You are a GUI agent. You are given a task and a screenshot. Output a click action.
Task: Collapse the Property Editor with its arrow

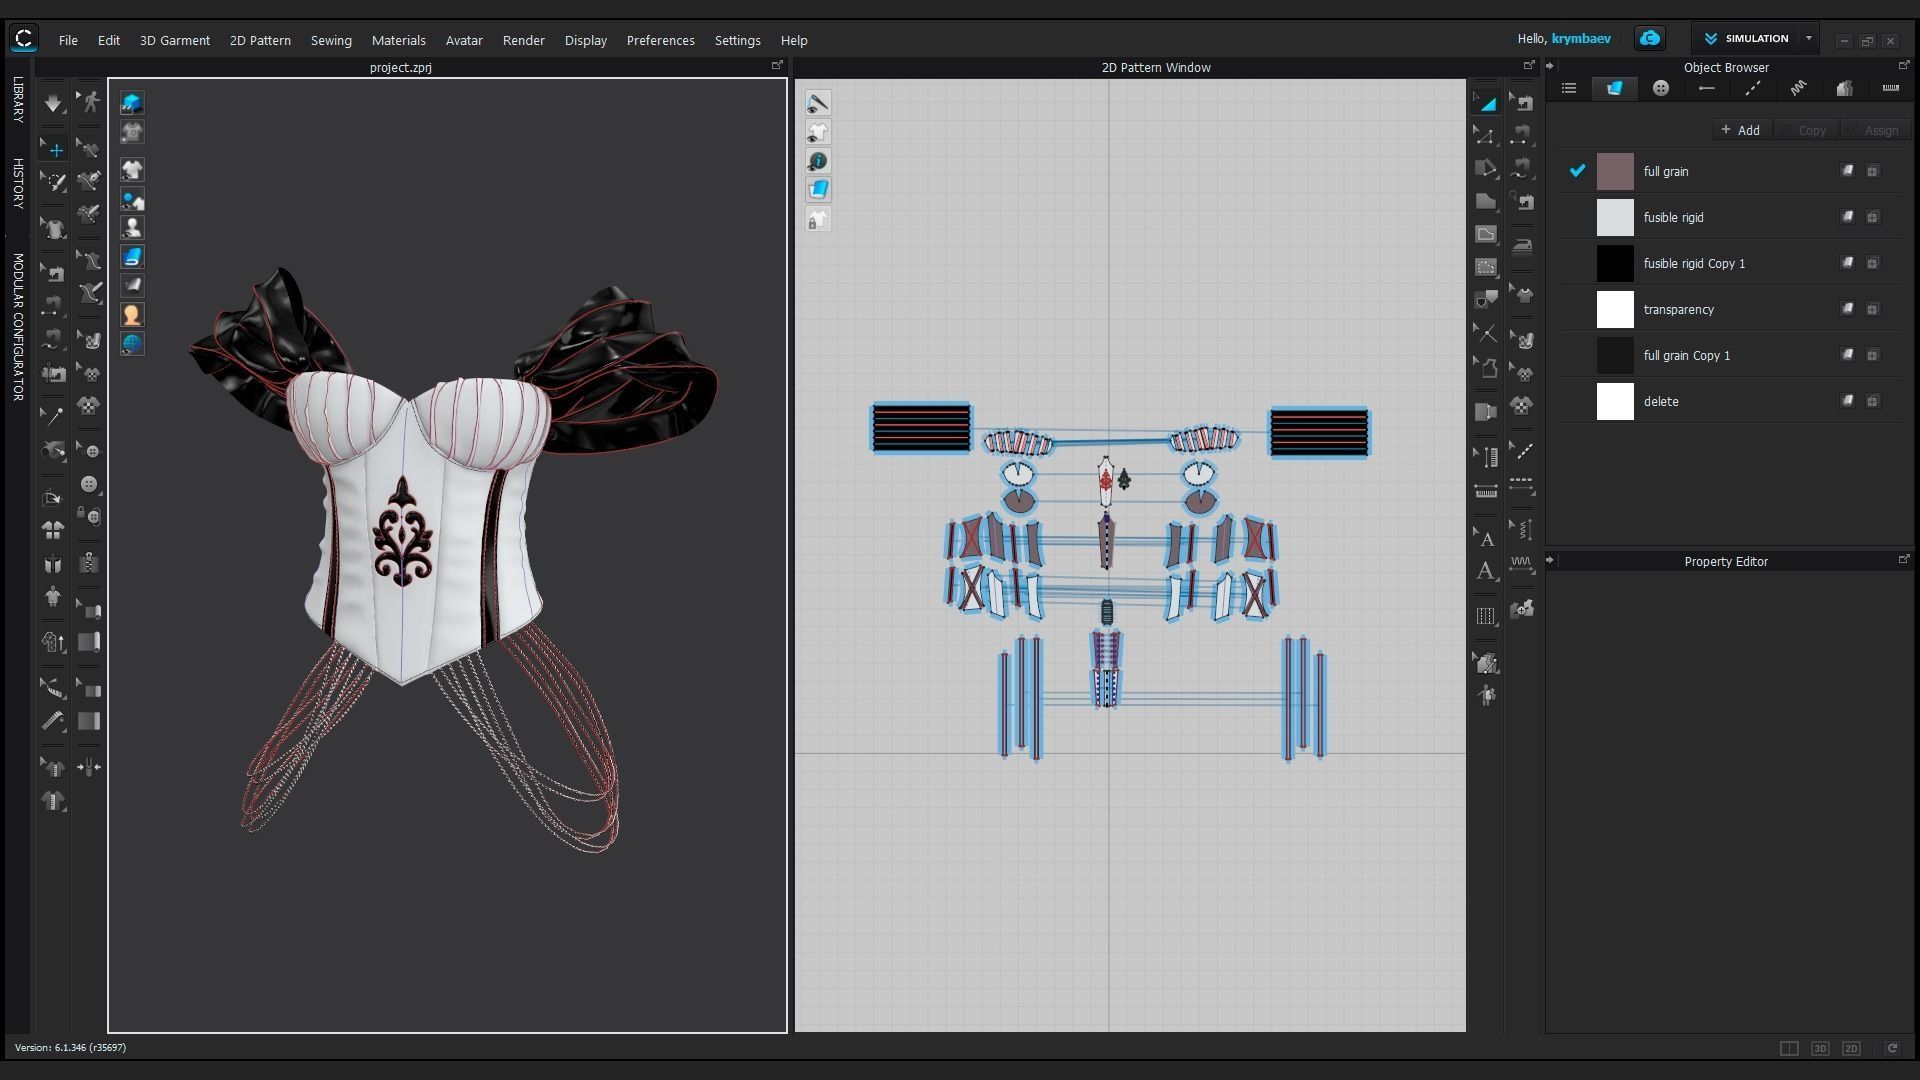(x=1550, y=560)
